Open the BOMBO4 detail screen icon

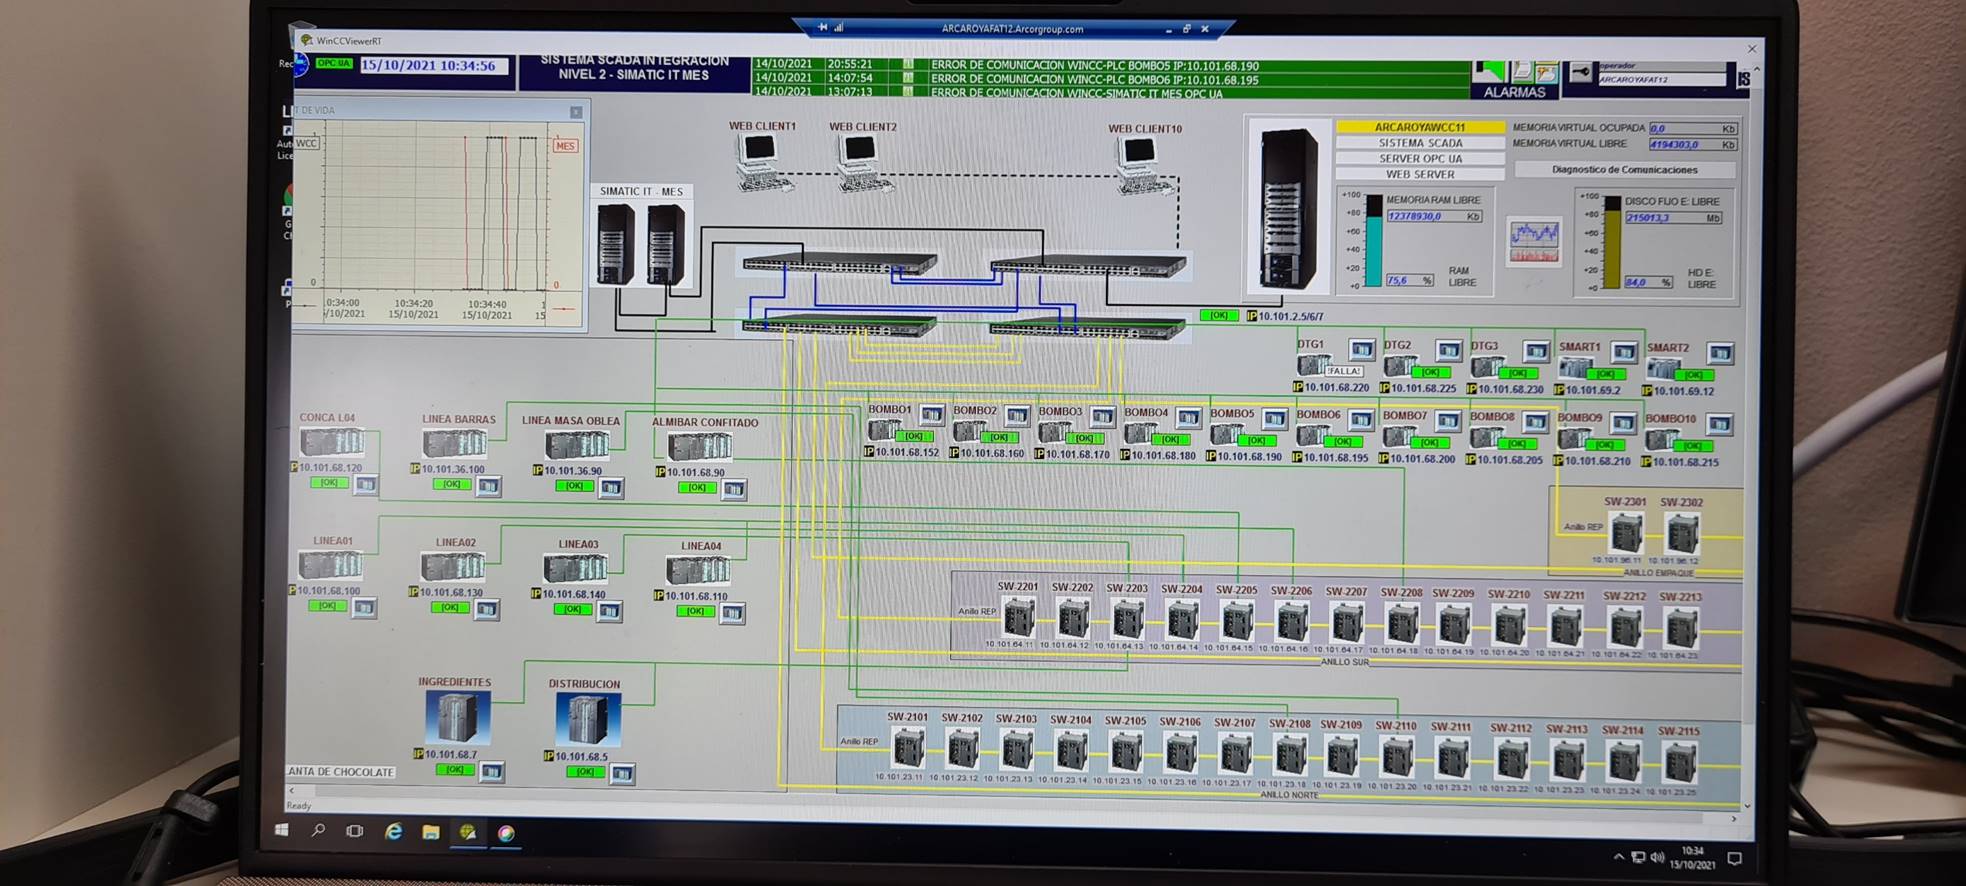(1188, 417)
